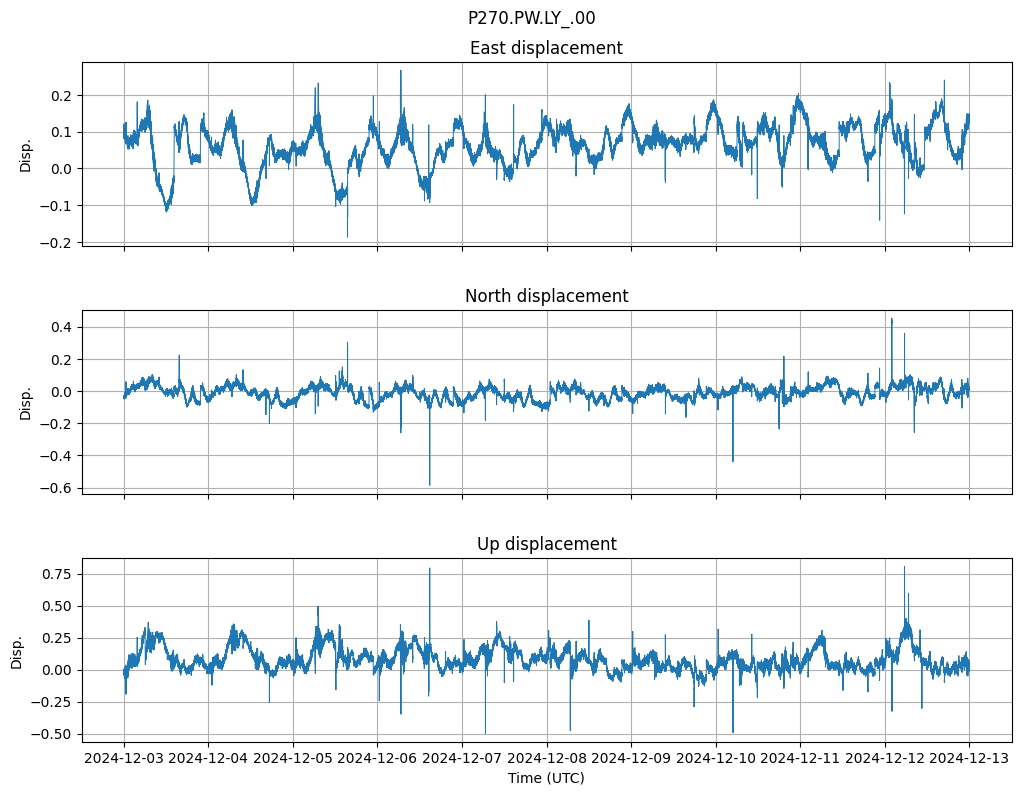The width and height of the screenshot is (1021, 795).
Task: Select the East displacement plot title
Action: 546,48
